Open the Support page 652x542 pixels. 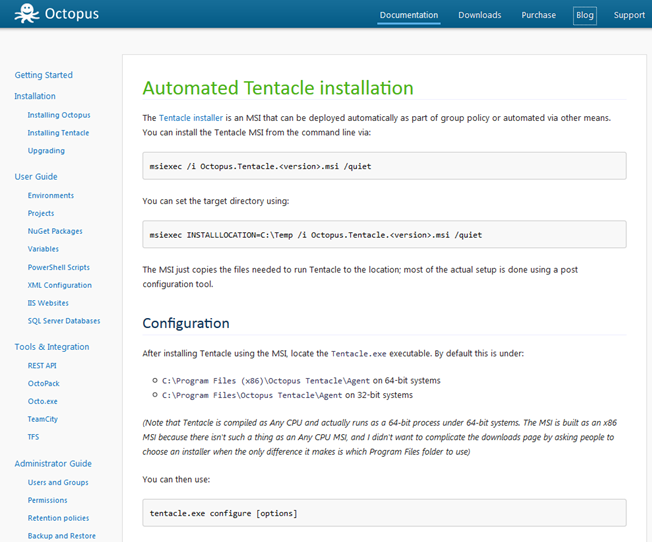tap(629, 15)
